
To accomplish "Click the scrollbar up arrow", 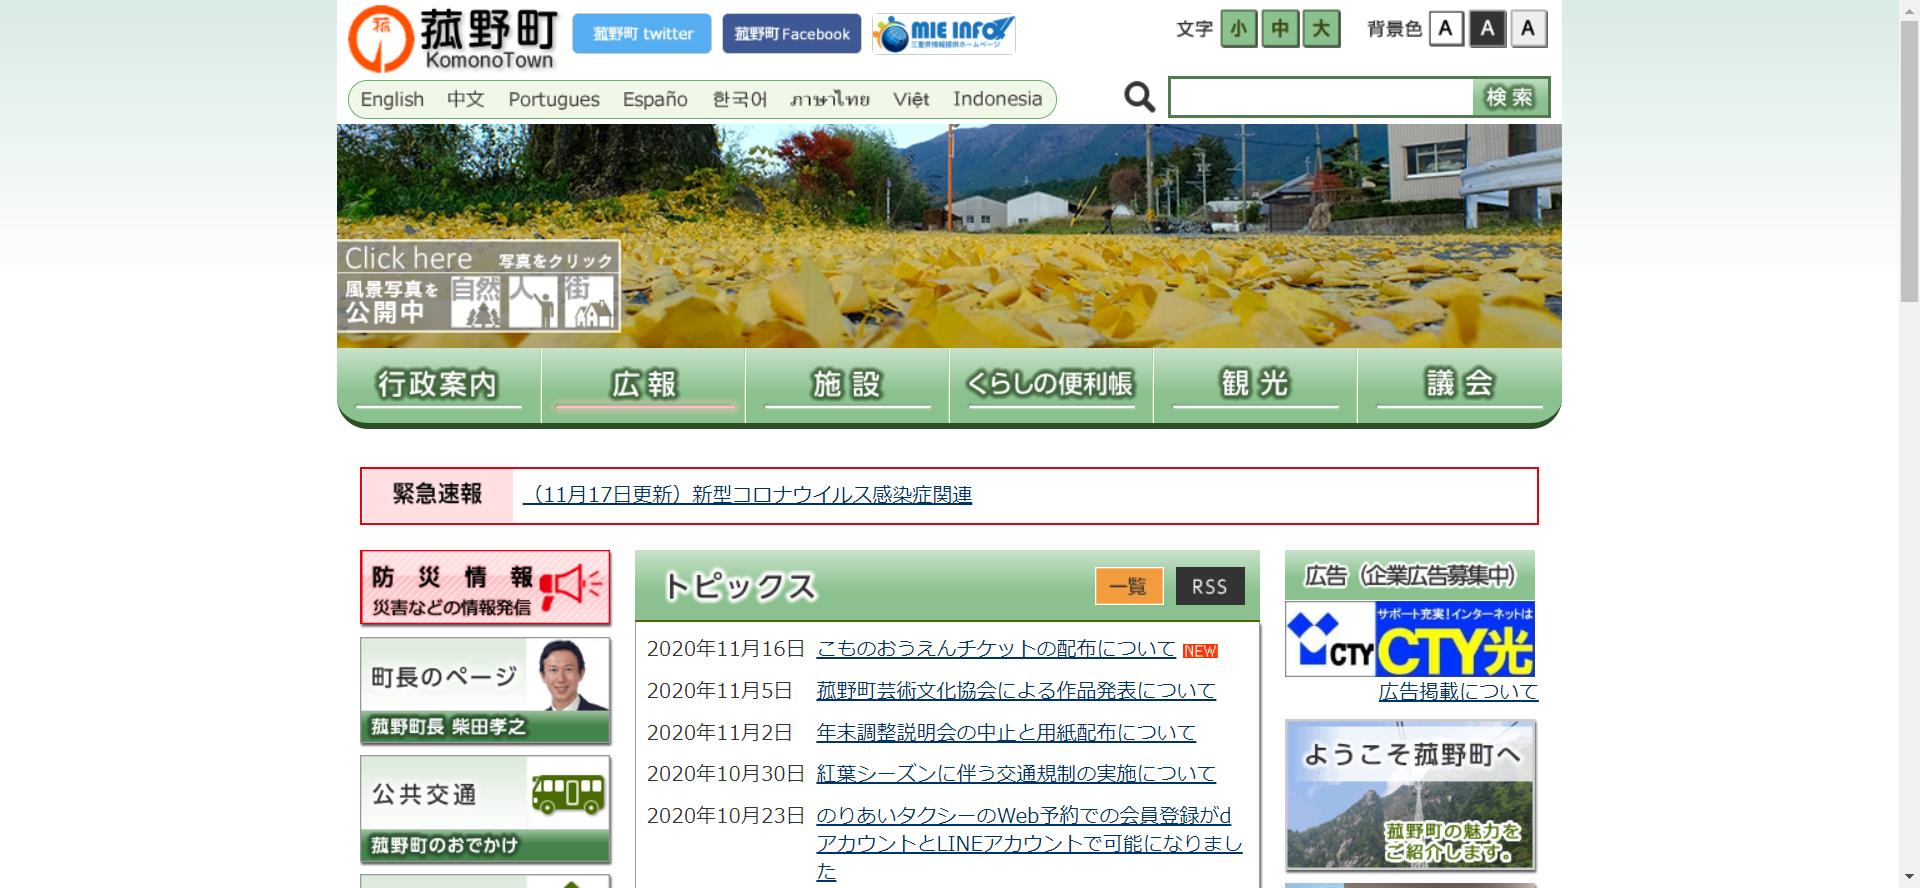I will coord(1909,8).
